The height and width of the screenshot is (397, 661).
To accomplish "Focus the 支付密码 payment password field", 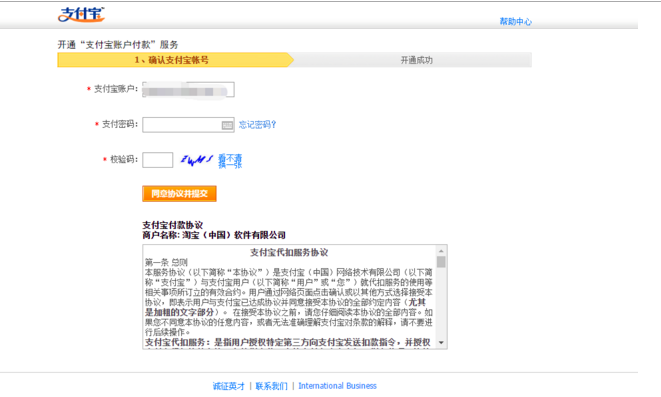I will (x=188, y=125).
